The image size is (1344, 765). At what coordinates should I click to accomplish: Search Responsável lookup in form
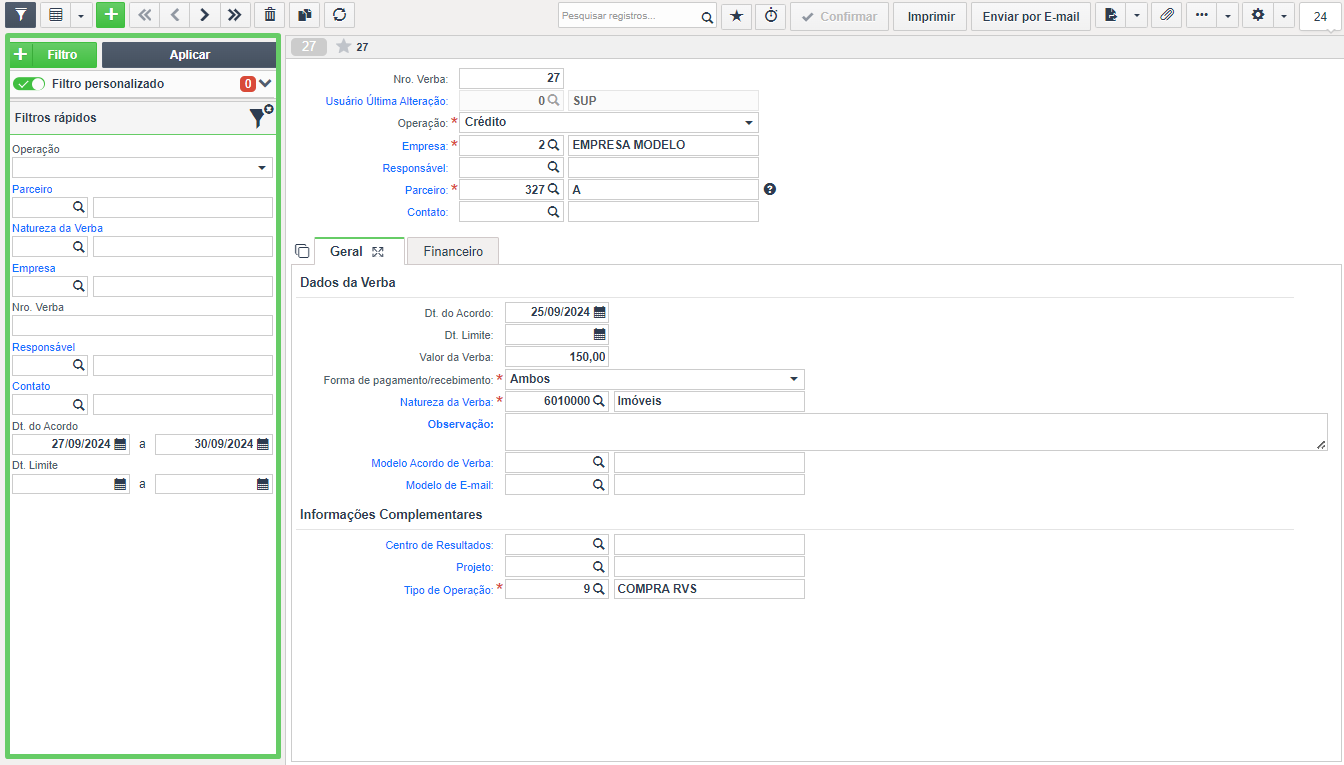tap(553, 167)
